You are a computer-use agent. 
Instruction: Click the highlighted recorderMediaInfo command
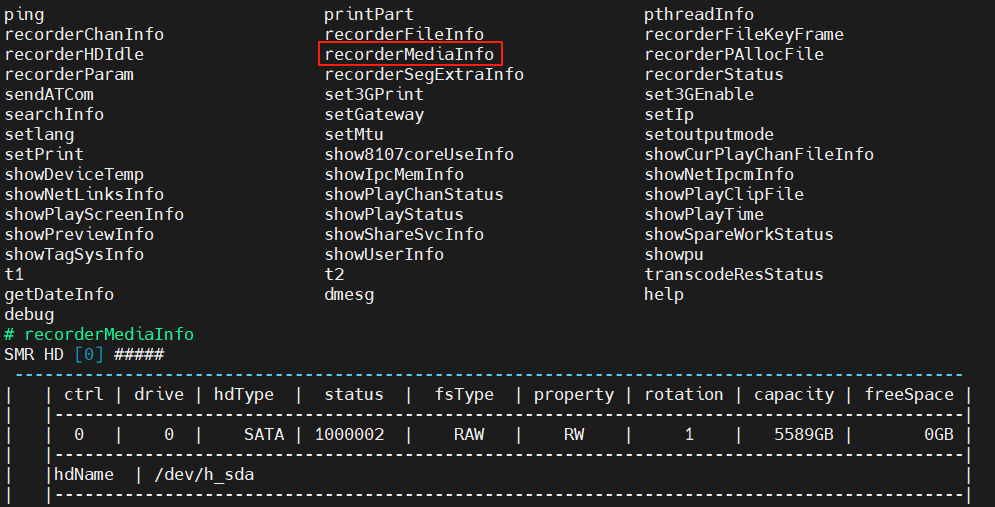point(409,55)
